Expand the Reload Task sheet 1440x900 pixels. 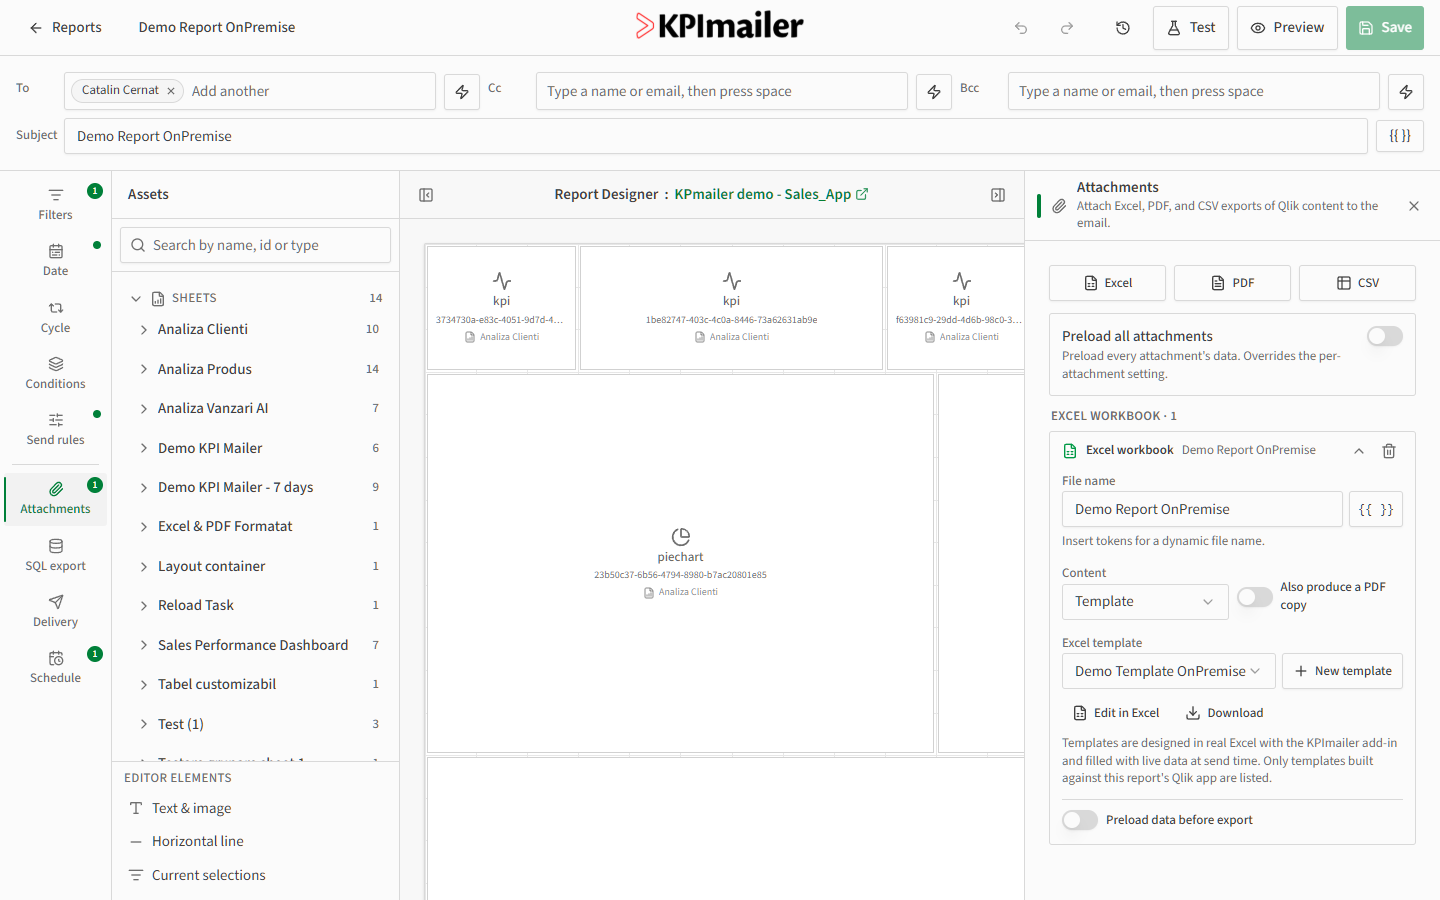[144, 605]
